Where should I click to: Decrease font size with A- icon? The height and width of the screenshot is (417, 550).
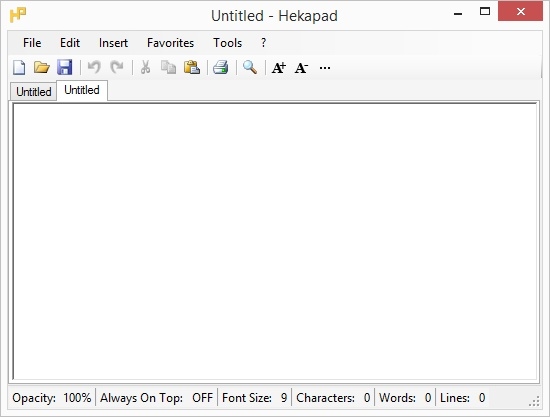[x=301, y=67]
